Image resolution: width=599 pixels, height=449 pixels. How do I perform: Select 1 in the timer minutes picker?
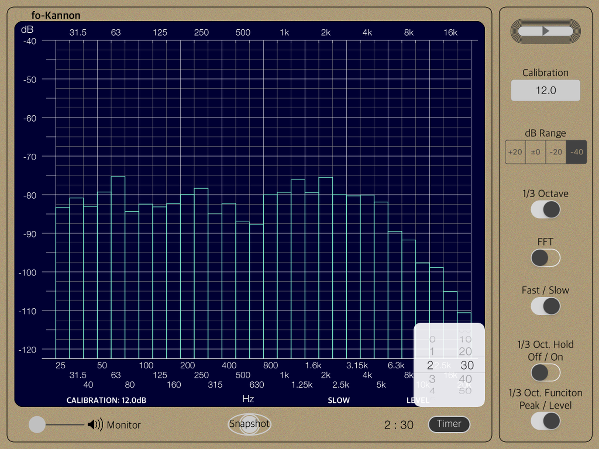pyautogui.click(x=432, y=351)
